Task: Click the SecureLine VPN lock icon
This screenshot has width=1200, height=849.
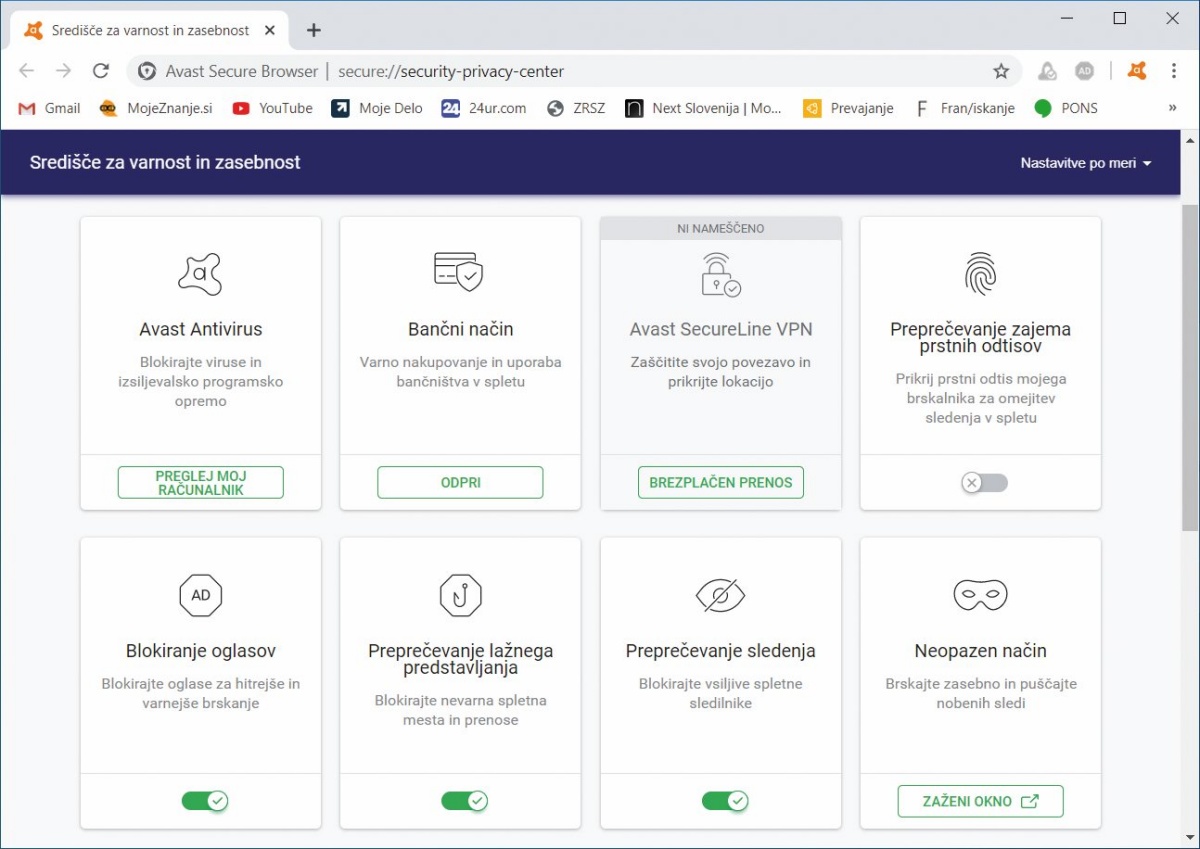Action: [x=720, y=274]
